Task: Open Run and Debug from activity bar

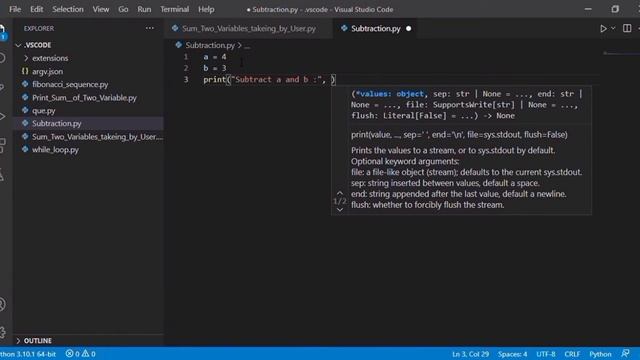Action: 2,116
